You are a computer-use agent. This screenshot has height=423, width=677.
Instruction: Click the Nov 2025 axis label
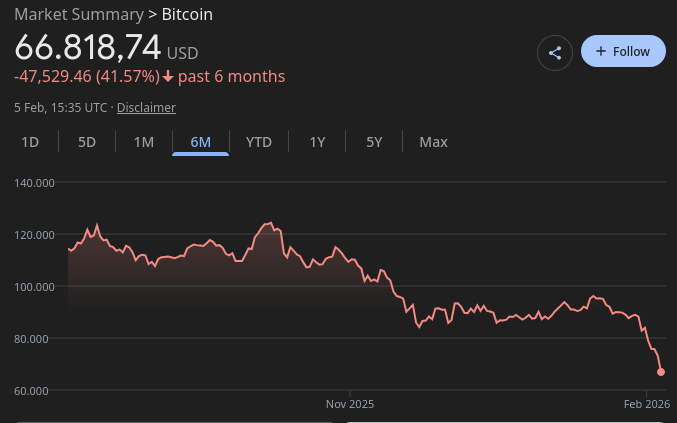point(350,404)
